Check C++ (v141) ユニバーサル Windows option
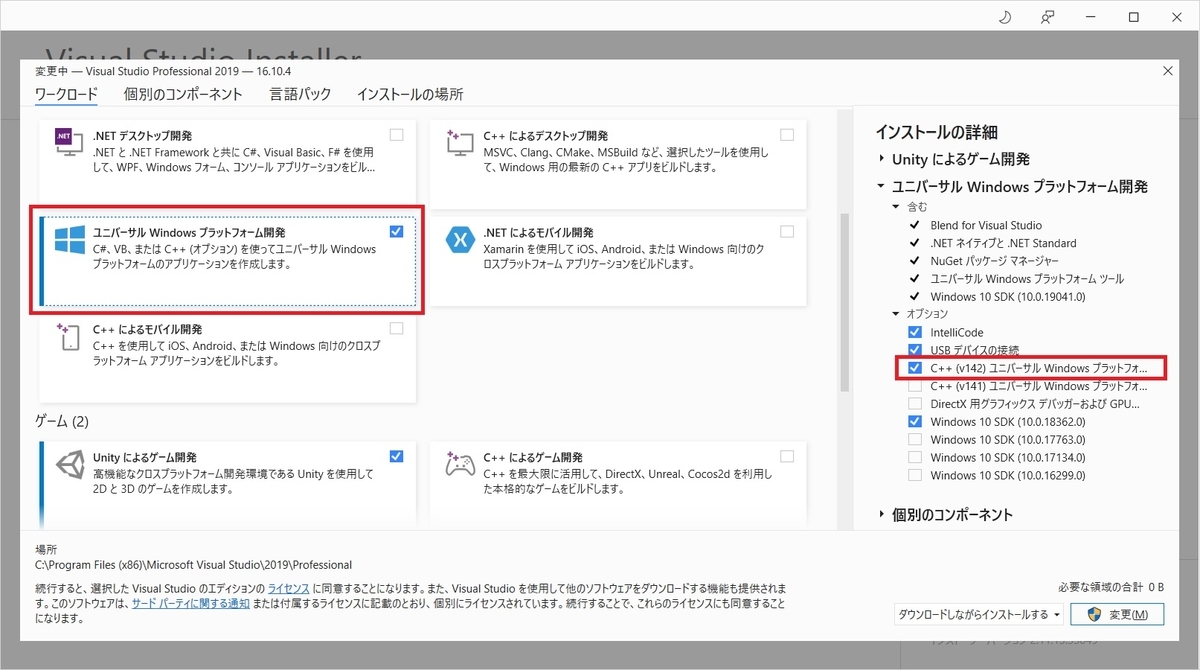This screenshot has width=1200, height=670. [915, 386]
